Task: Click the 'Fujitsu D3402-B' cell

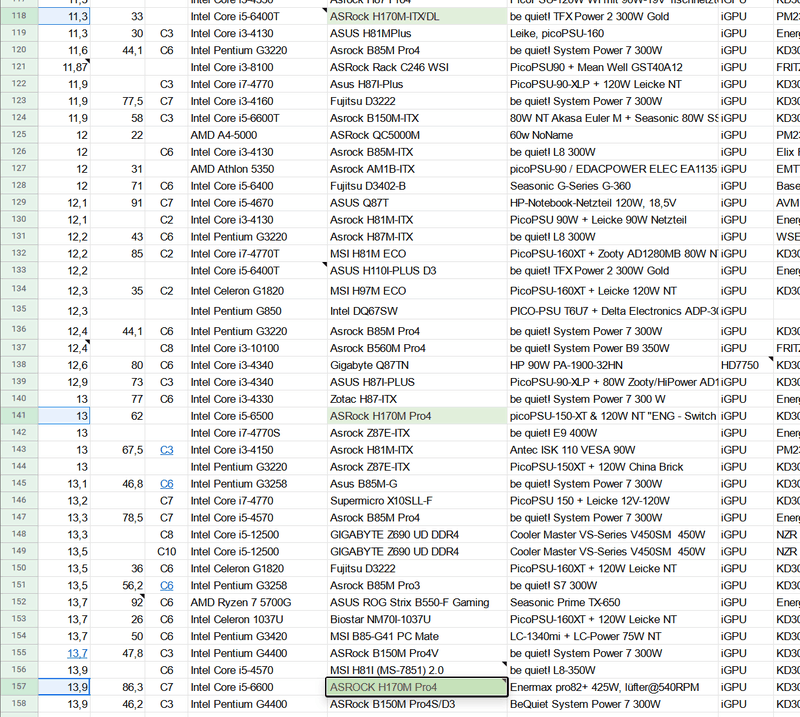Action: (x=417, y=186)
